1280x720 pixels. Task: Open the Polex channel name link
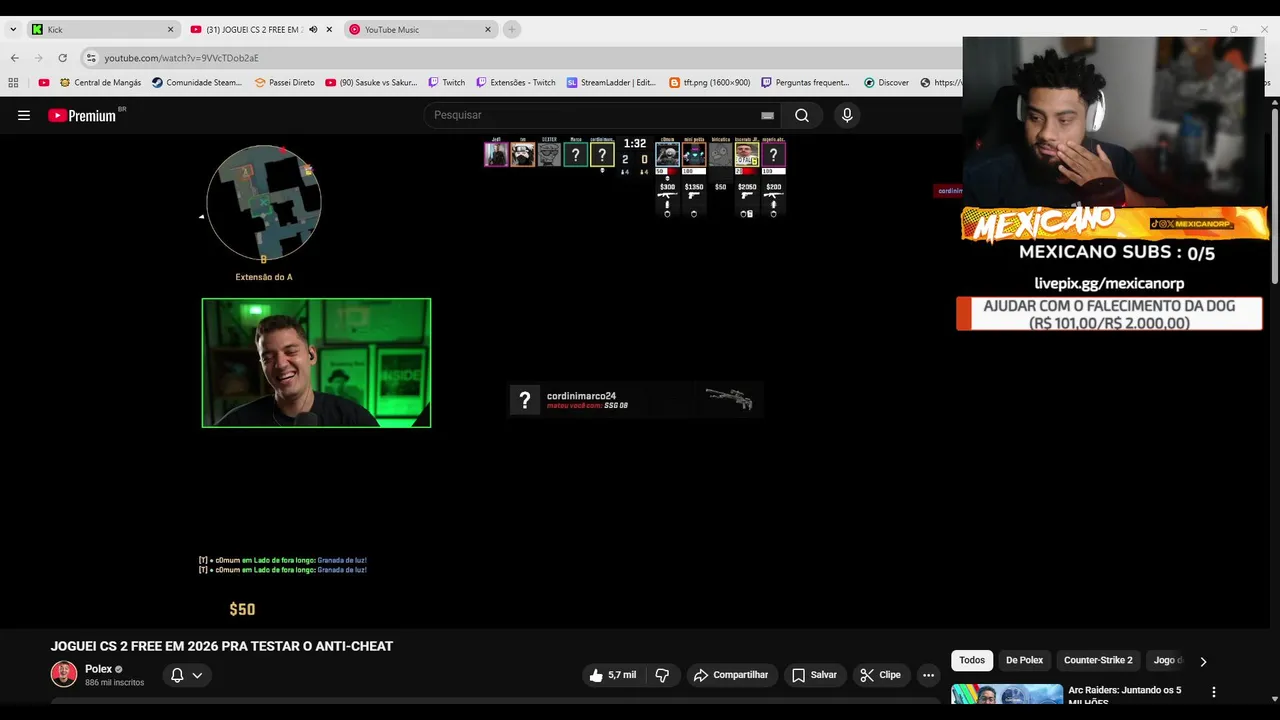(x=98, y=669)
